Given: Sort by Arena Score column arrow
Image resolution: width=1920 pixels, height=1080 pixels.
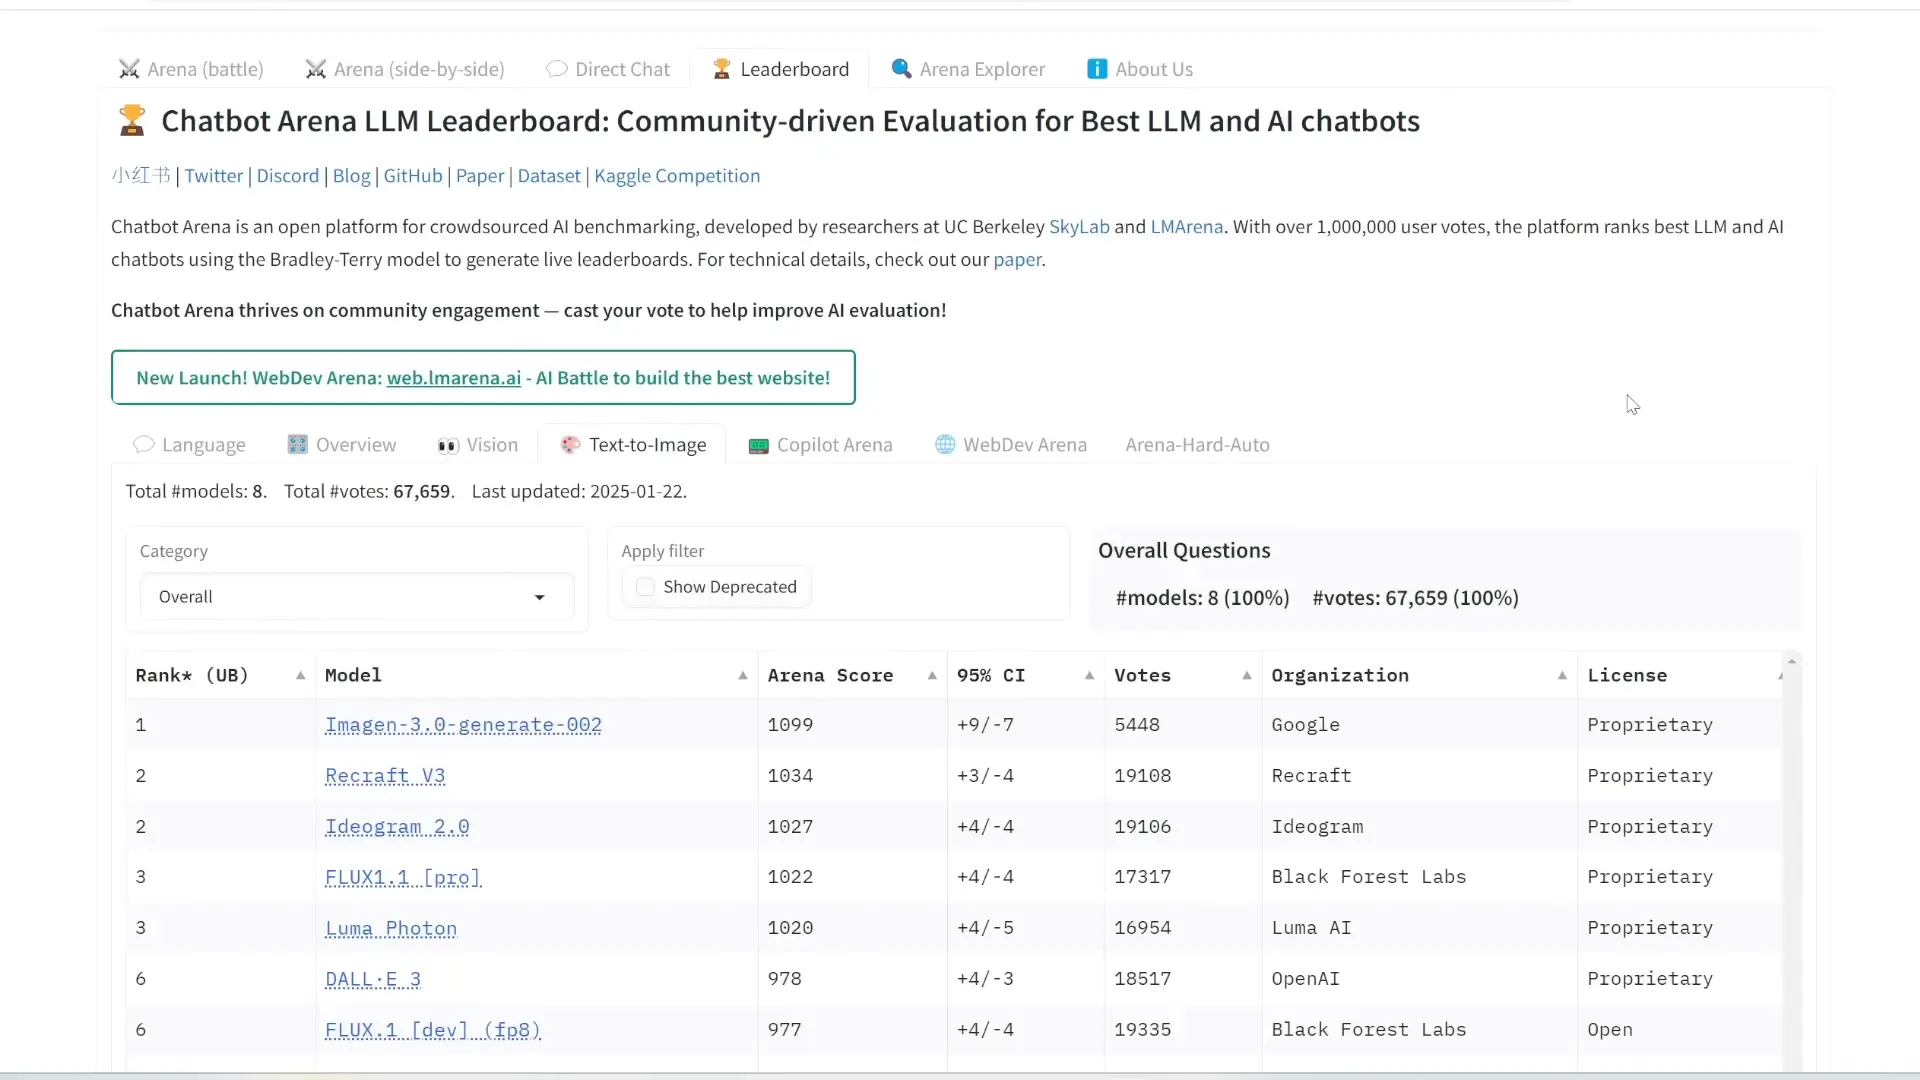Looking at the screenshot, I should pos(932,676).
